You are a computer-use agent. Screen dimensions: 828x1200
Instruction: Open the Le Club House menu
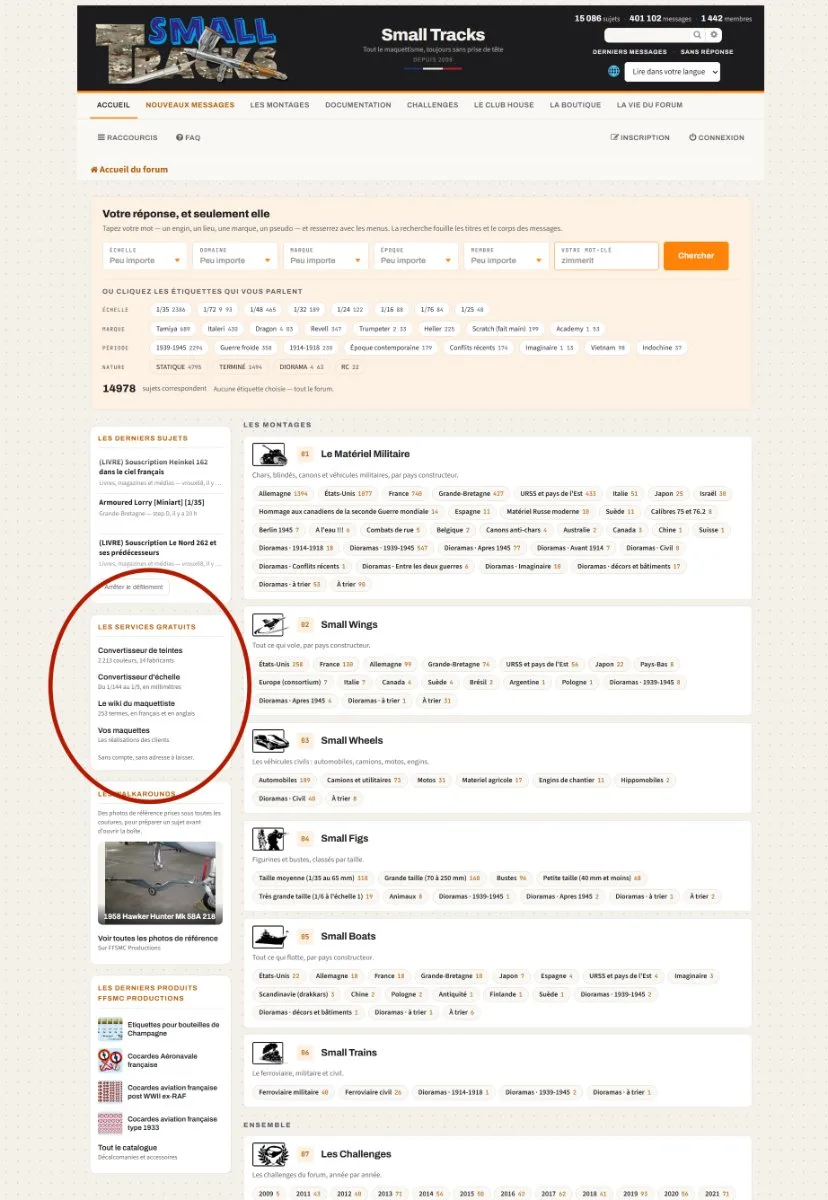pos(504,105)
